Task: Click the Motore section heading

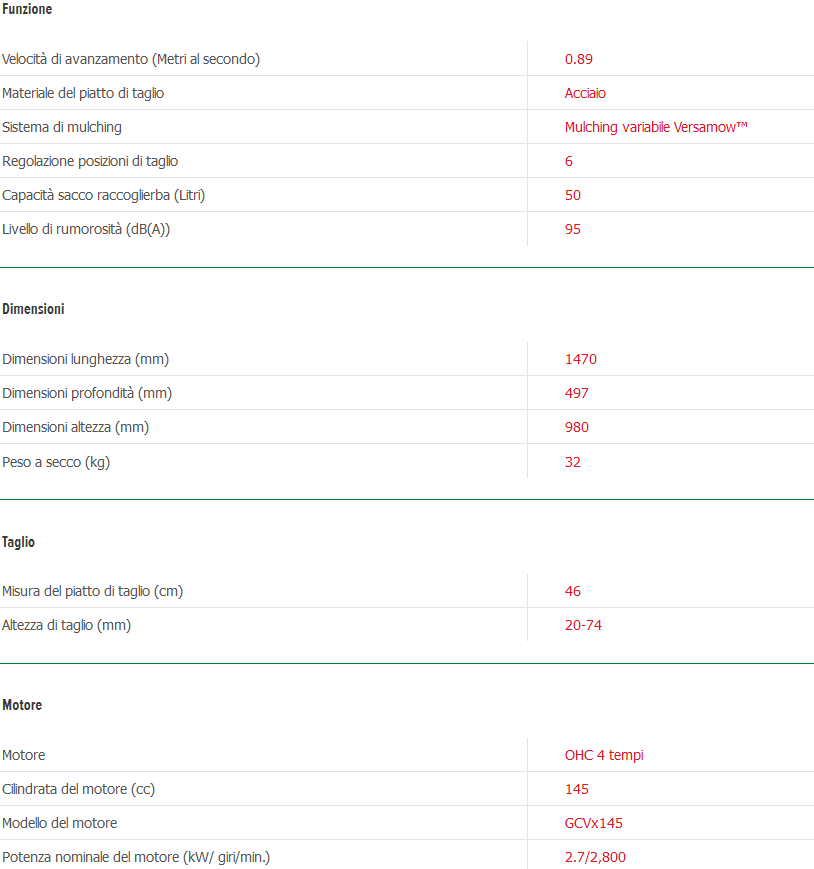Action: [x=22, y=705]
